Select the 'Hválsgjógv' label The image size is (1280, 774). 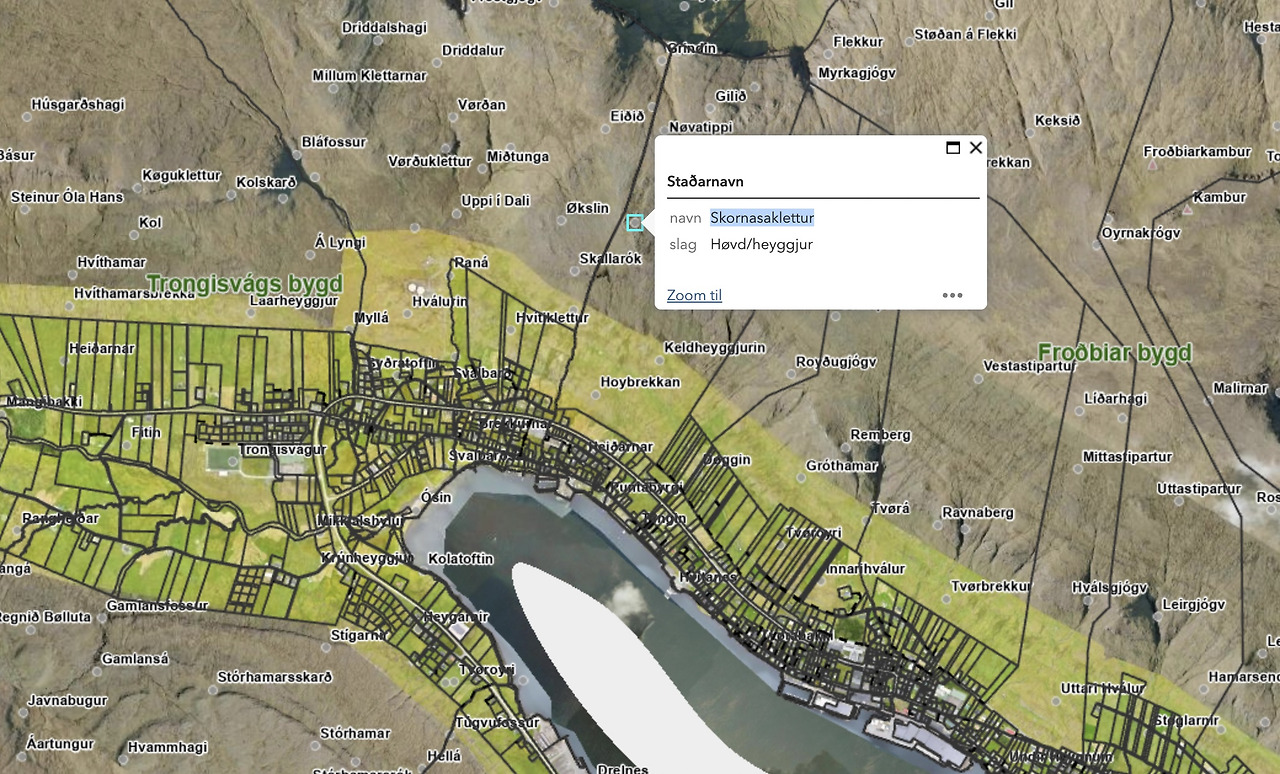[1109, 587]
